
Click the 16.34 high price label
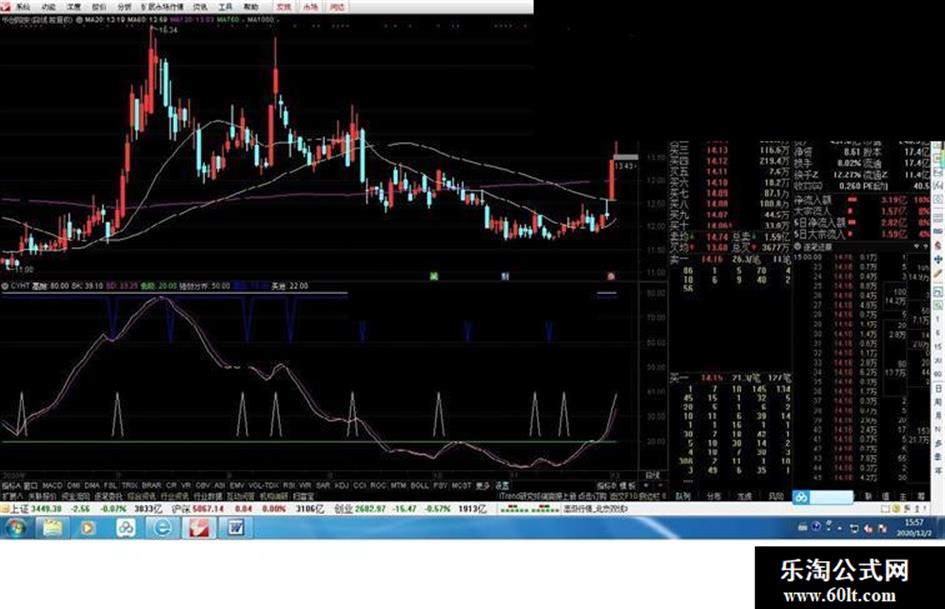169,30
